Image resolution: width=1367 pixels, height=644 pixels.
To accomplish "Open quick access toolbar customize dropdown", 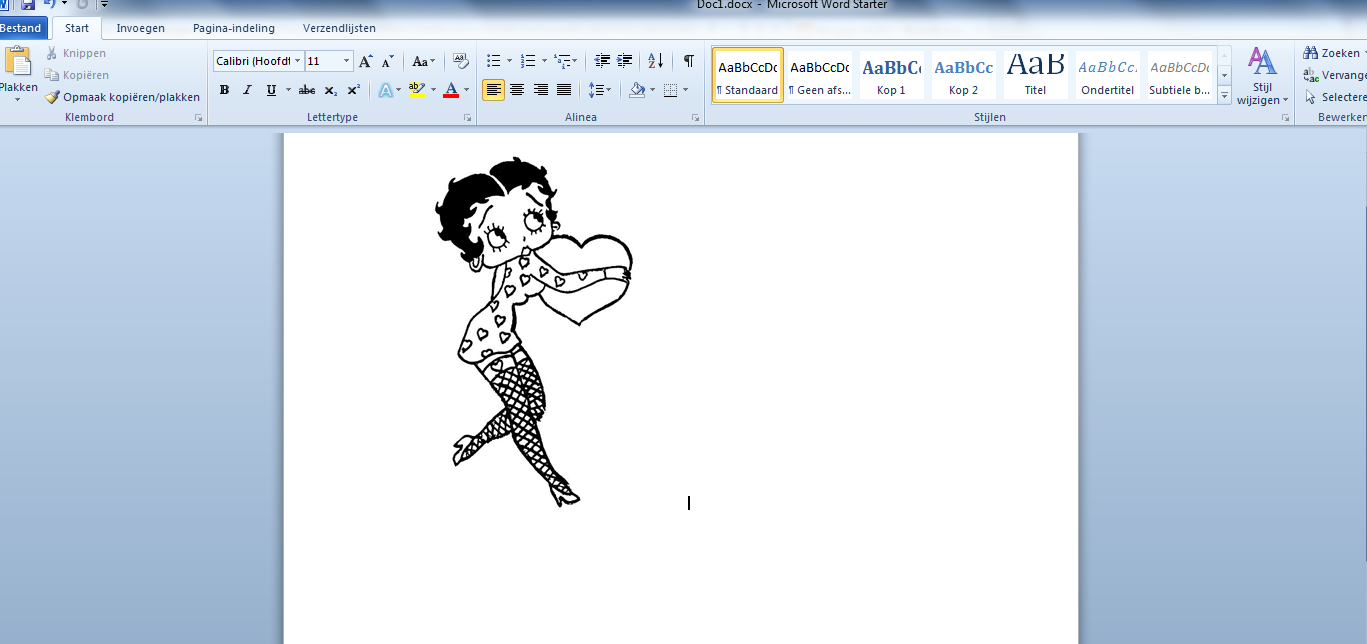I will (x=104, y=4).
